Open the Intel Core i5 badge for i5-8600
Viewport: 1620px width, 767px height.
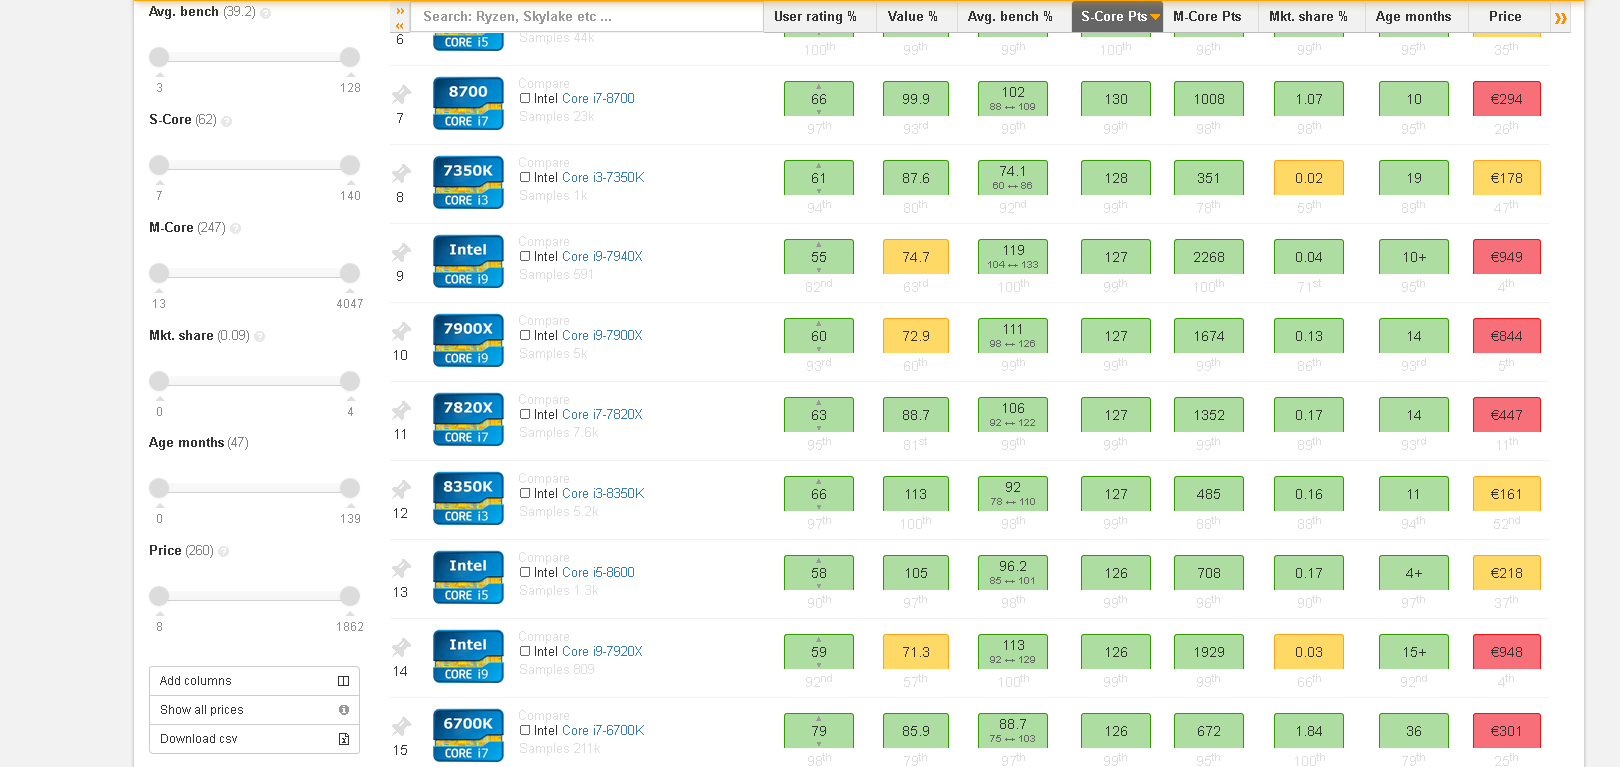point(468,578)
